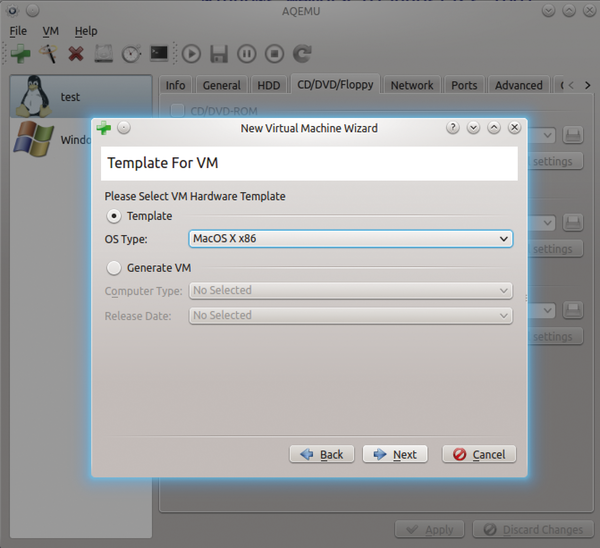Open the OS Type dropdown

click(350, 239)
